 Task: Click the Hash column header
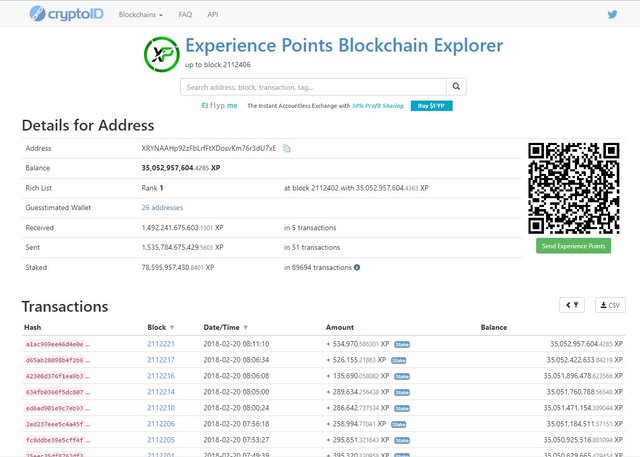coord(33,327)
